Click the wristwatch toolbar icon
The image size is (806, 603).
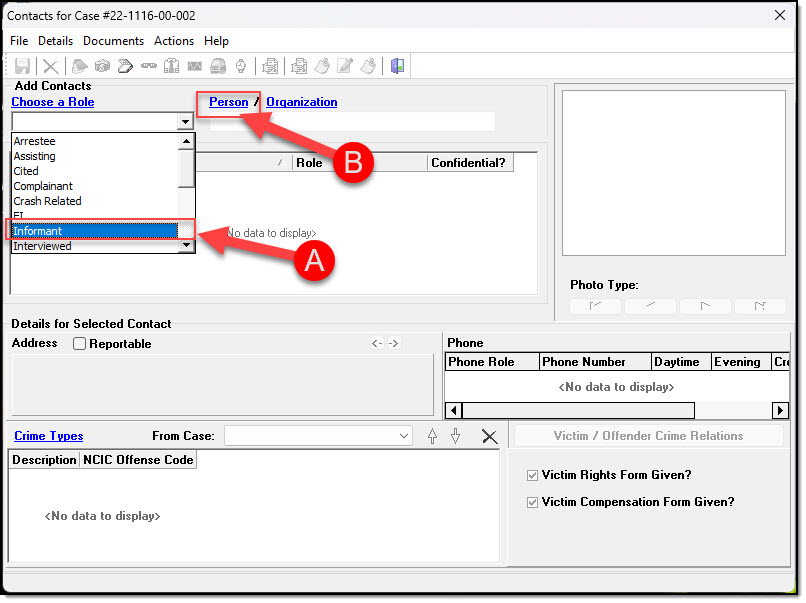[240, 67]
